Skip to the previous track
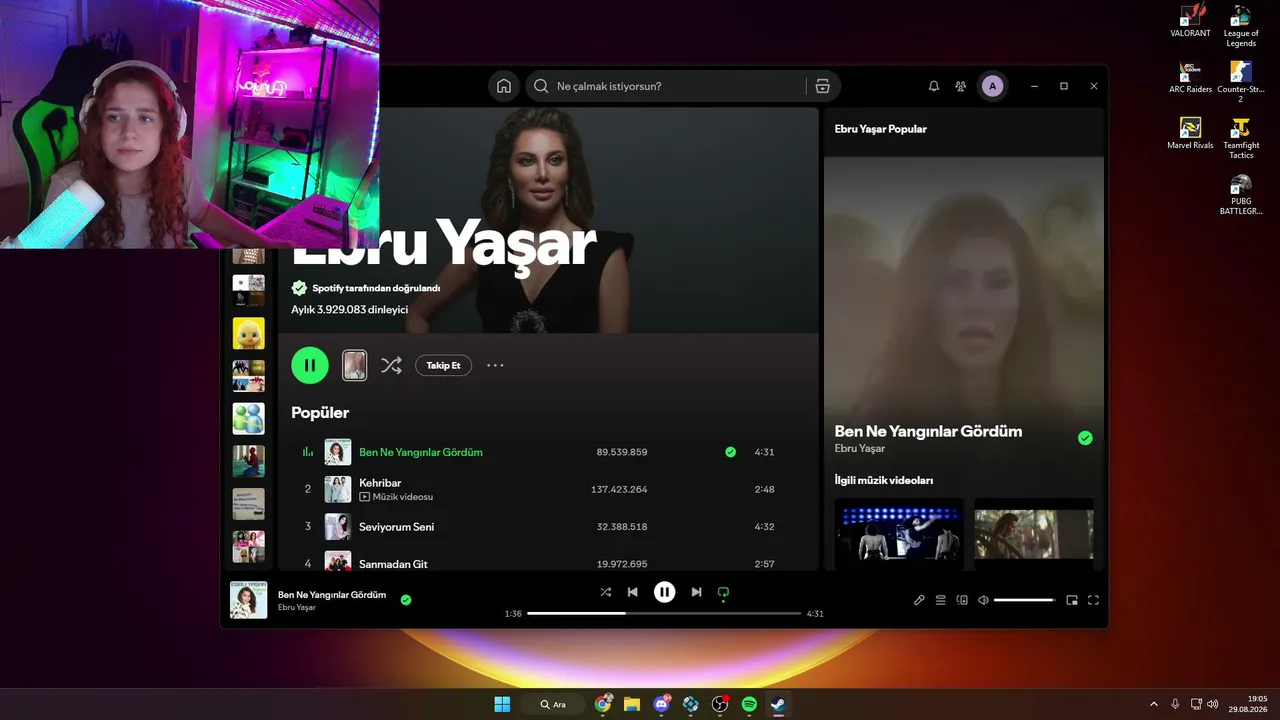Viewport: 1280px width, 720px height. pos(633,592)
